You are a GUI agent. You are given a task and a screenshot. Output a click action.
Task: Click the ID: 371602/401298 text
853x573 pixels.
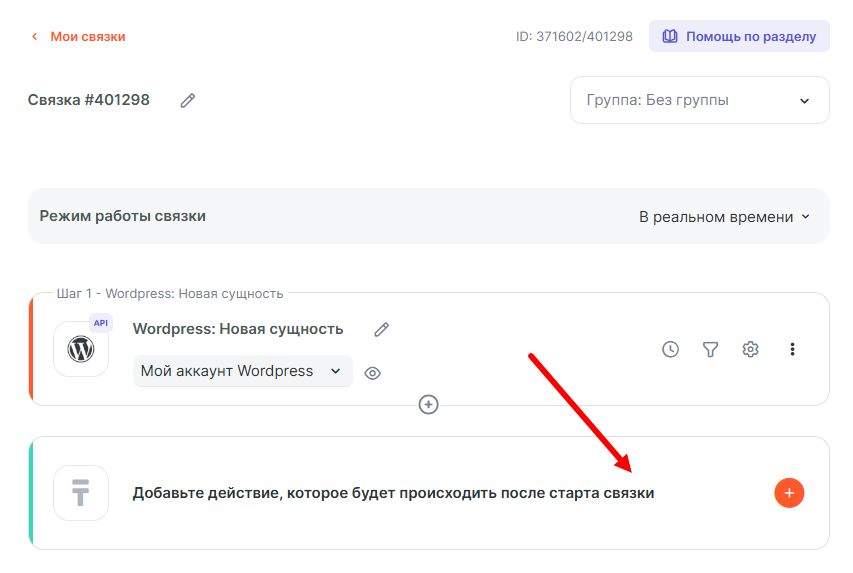(x=574, y=36)
